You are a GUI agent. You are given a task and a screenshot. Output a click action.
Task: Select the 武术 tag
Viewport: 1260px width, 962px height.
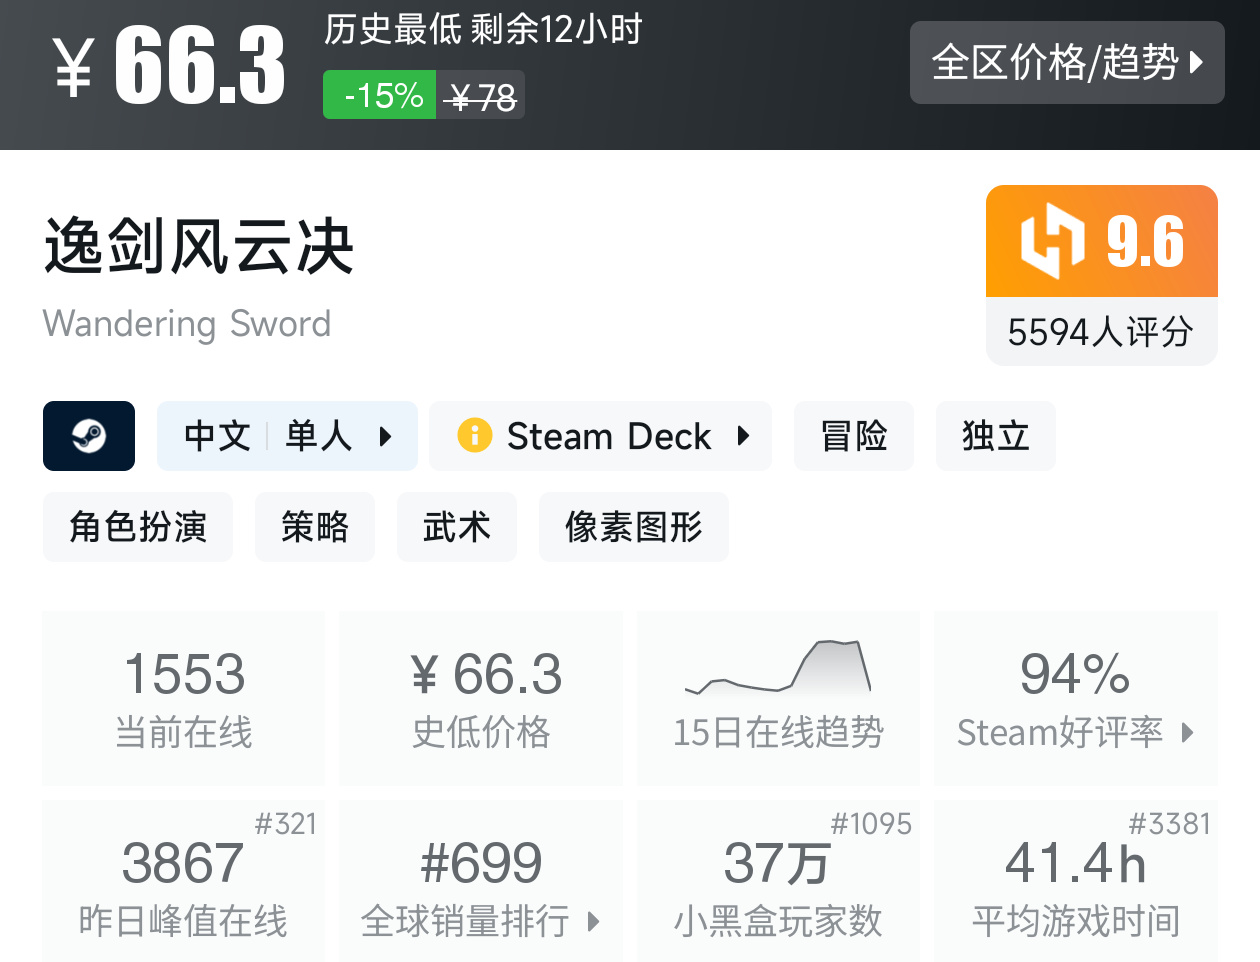[457, 527]
